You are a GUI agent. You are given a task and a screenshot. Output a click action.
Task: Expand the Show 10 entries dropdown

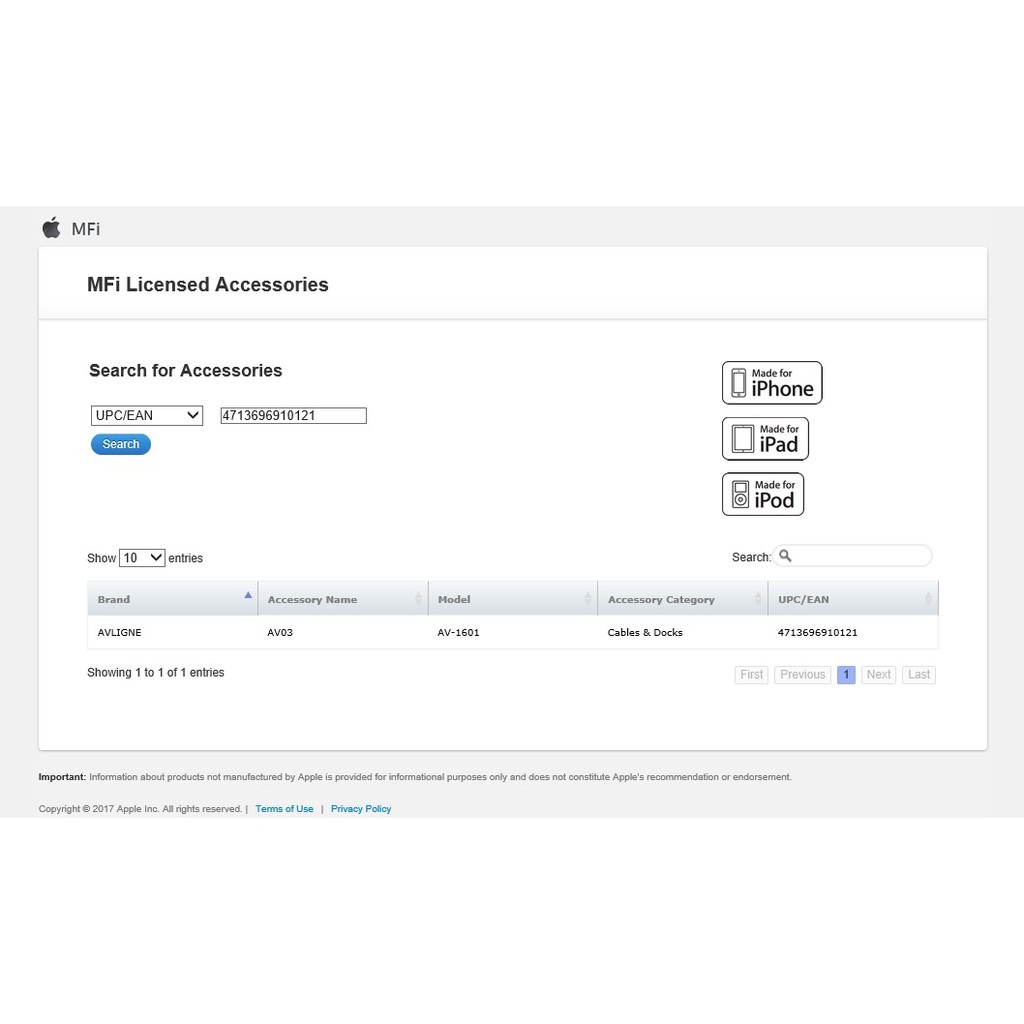coord(142,558)
